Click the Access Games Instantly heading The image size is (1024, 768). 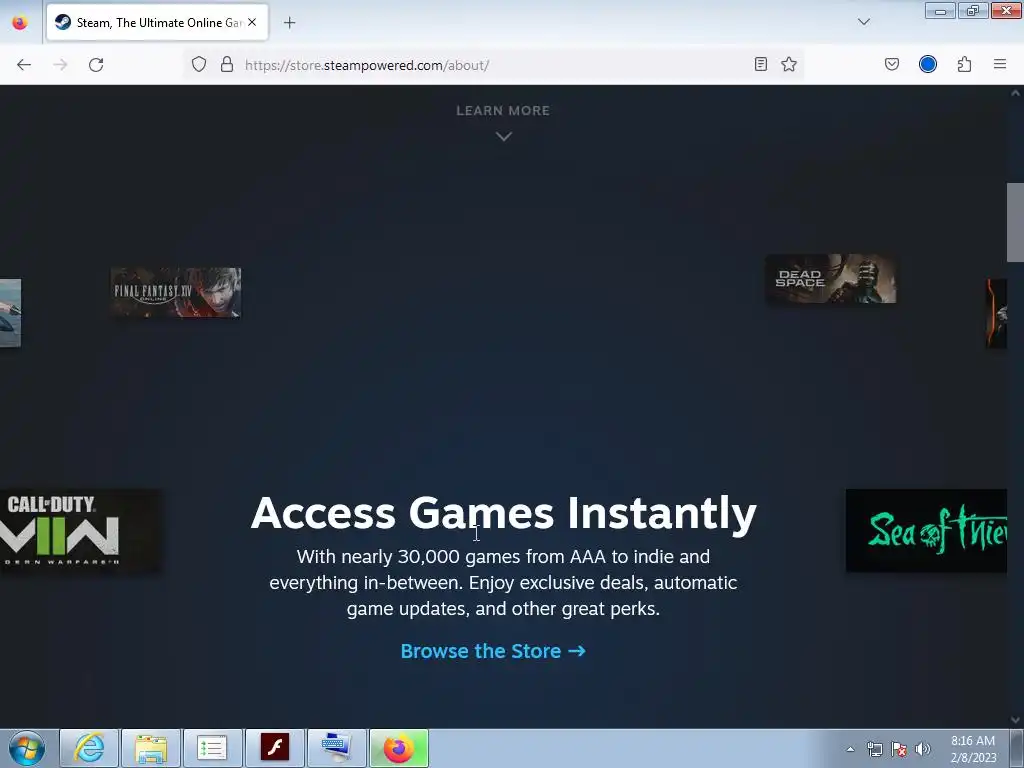pyautogui.click(x=504, y=513)
